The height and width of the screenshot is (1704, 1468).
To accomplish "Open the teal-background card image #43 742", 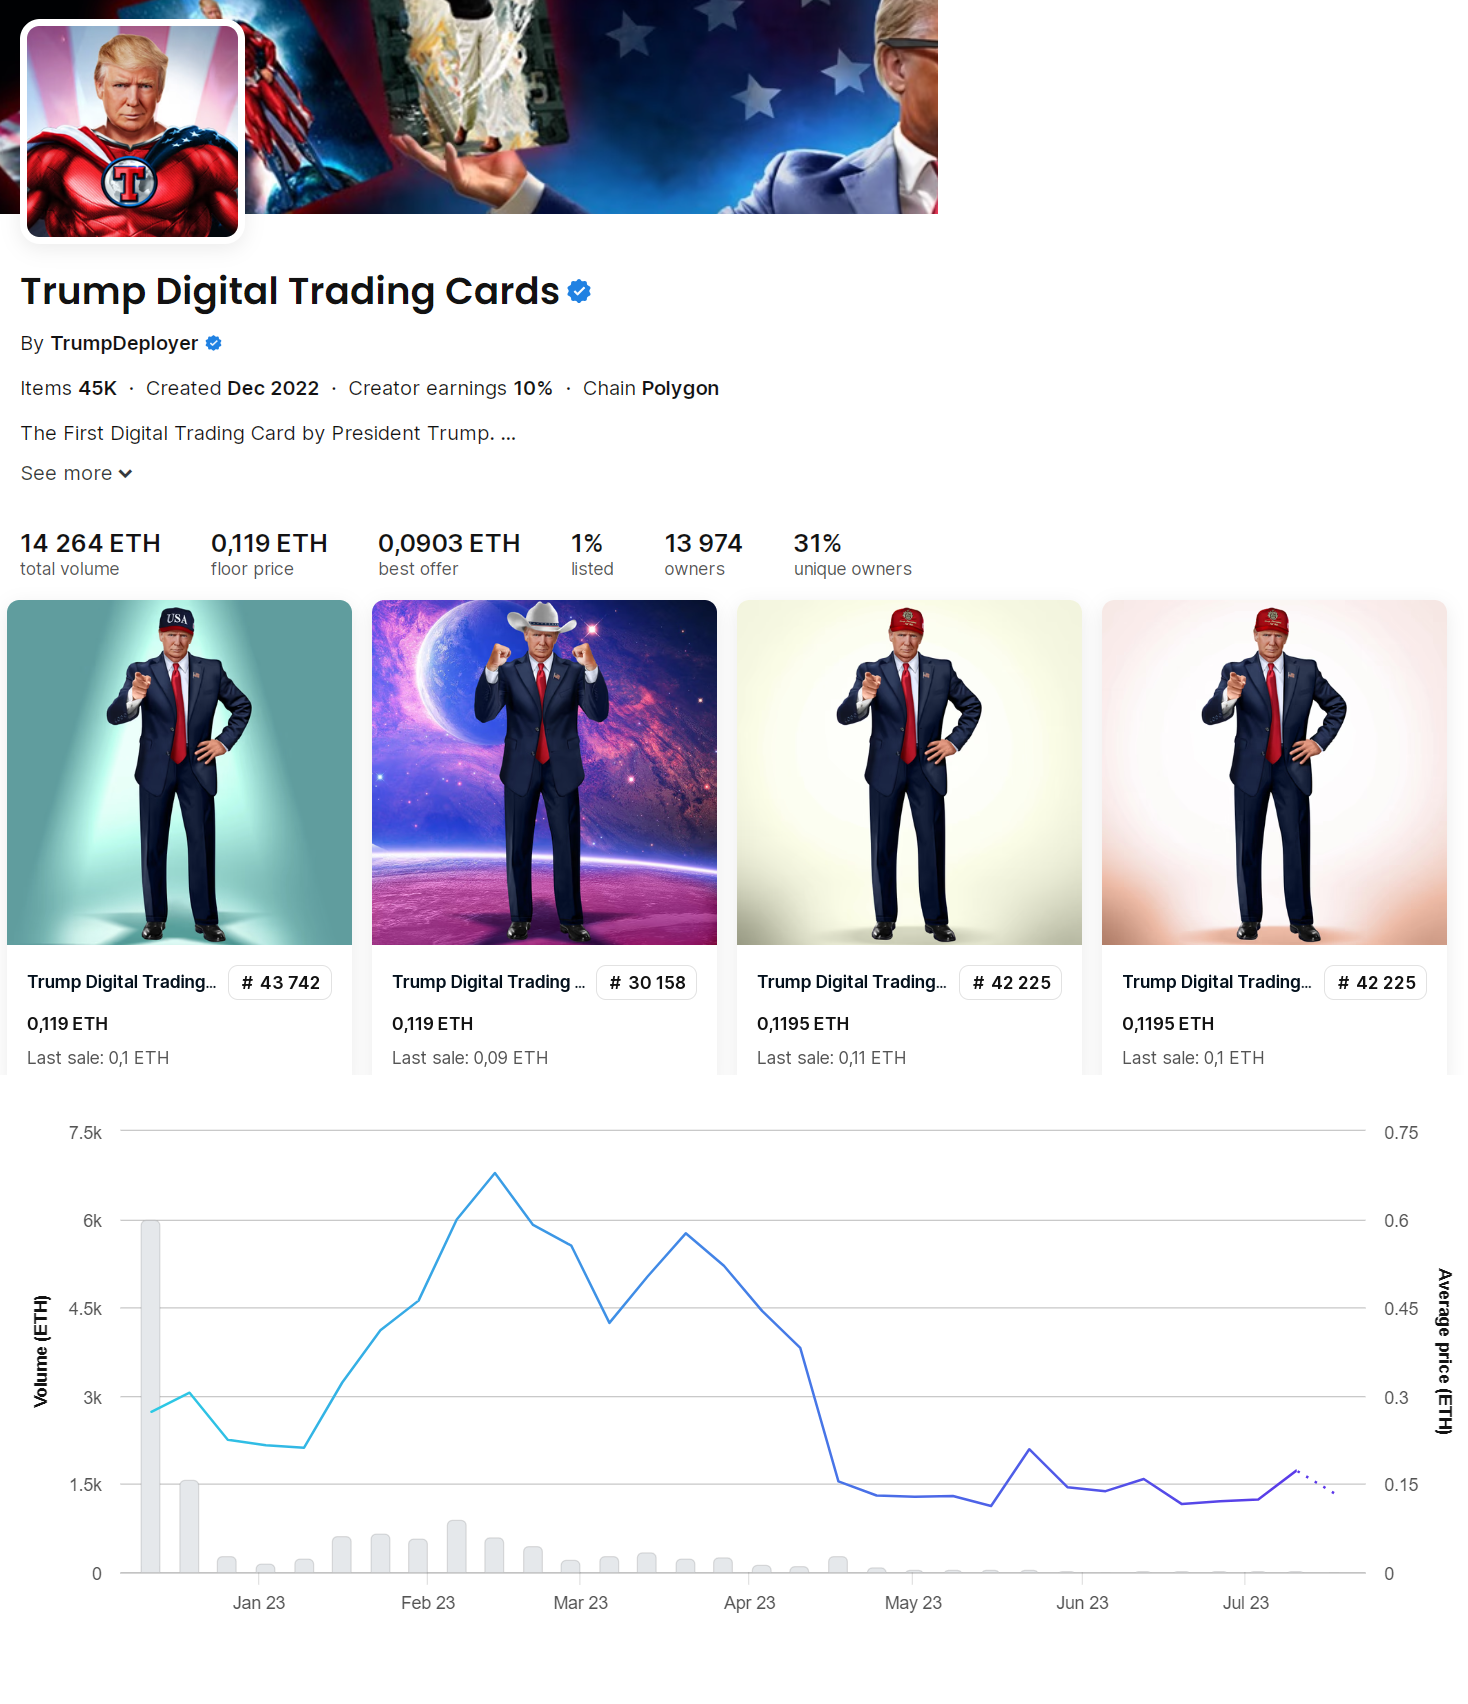I will 180,772.
